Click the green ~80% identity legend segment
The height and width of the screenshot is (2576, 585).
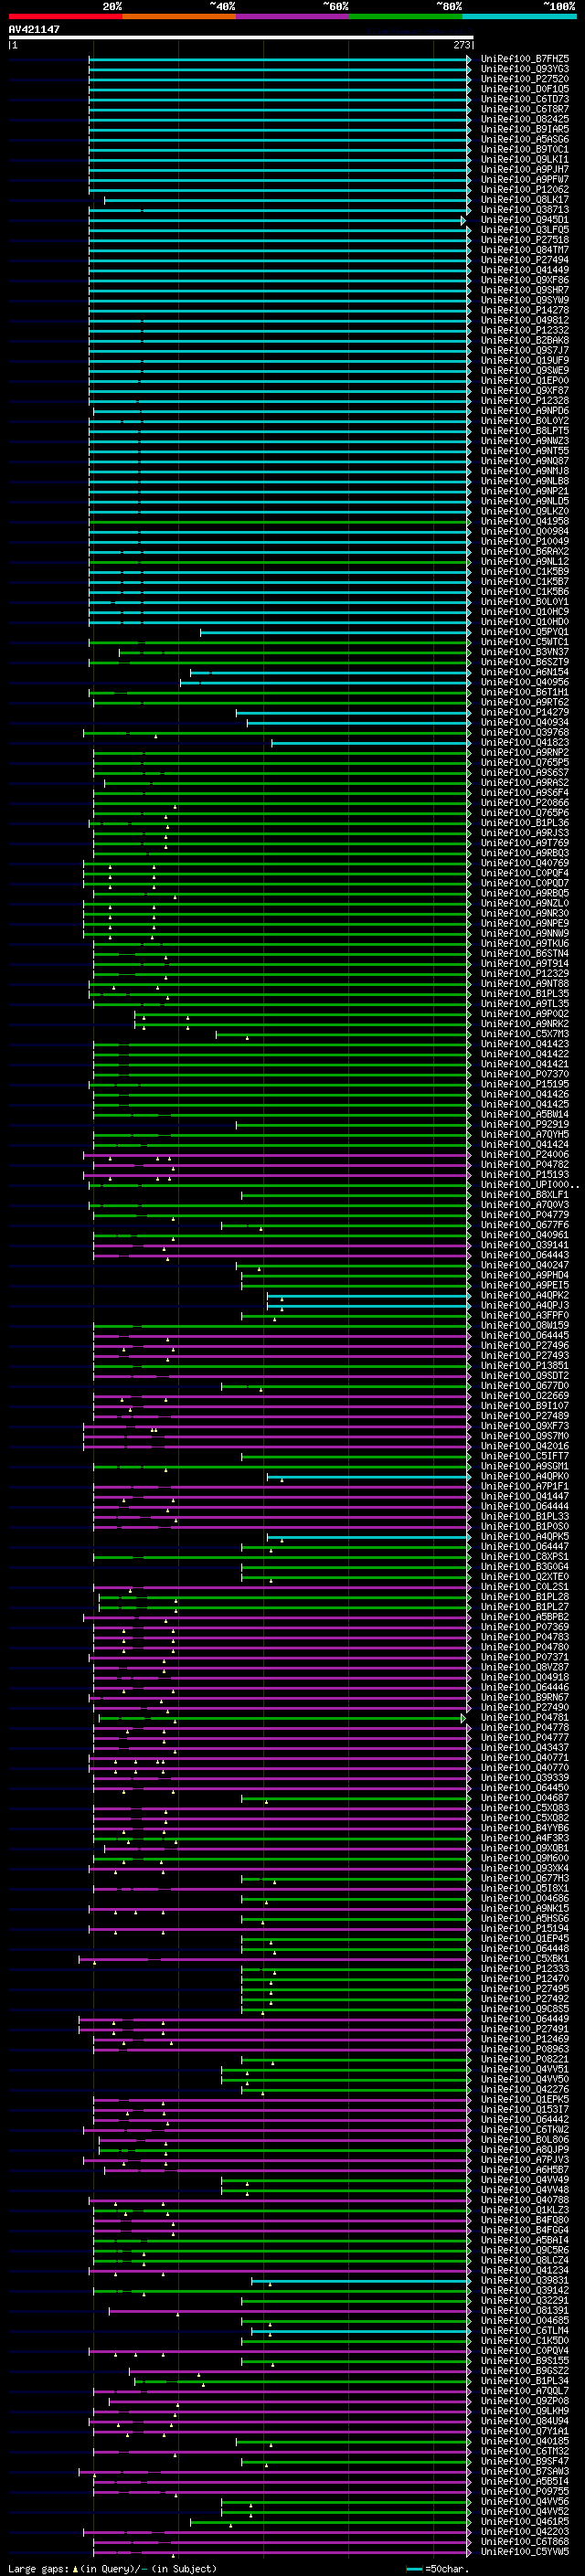406,16
